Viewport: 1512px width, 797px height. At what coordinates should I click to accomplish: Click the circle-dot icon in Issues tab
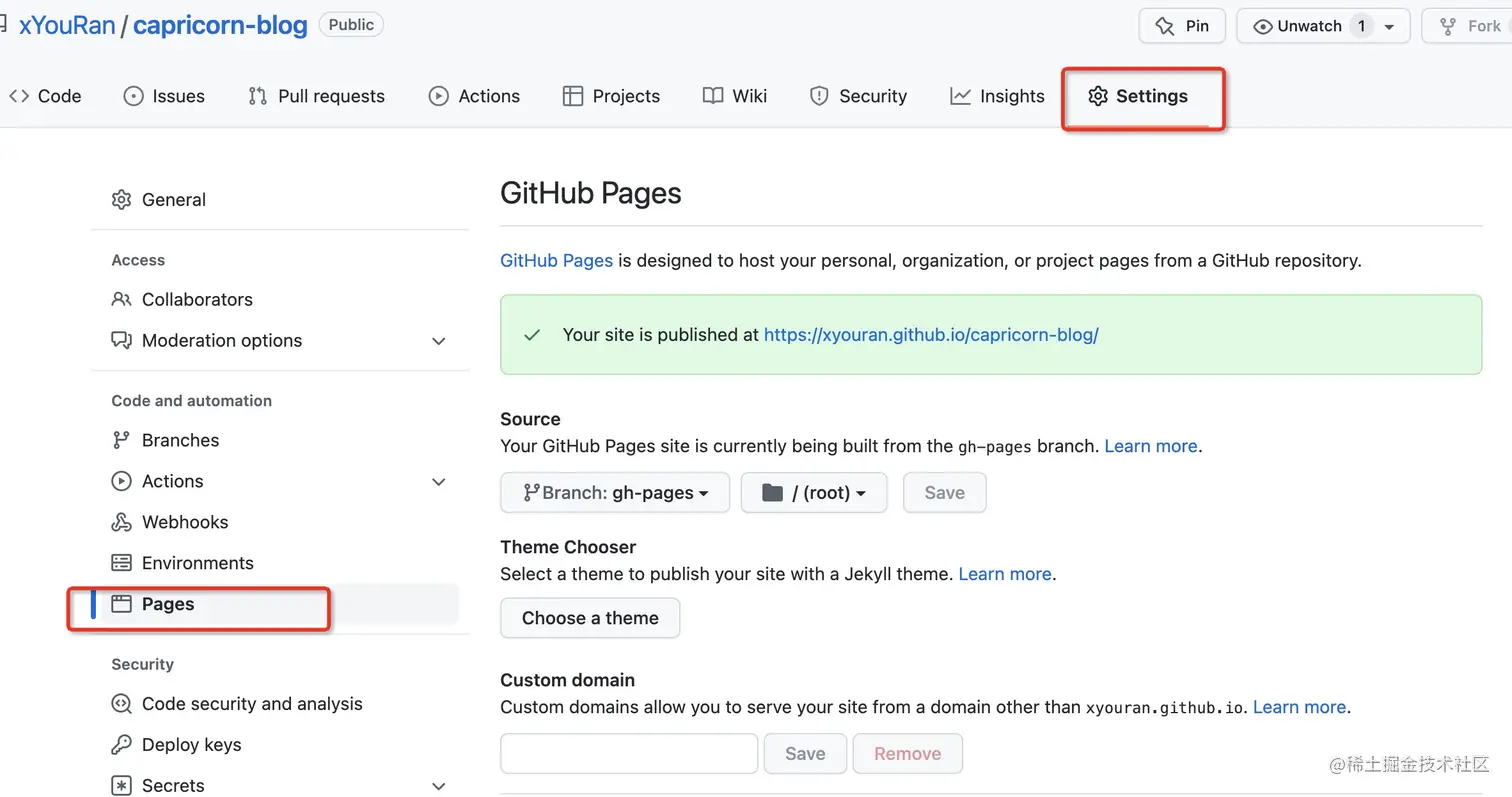(133, 96)
